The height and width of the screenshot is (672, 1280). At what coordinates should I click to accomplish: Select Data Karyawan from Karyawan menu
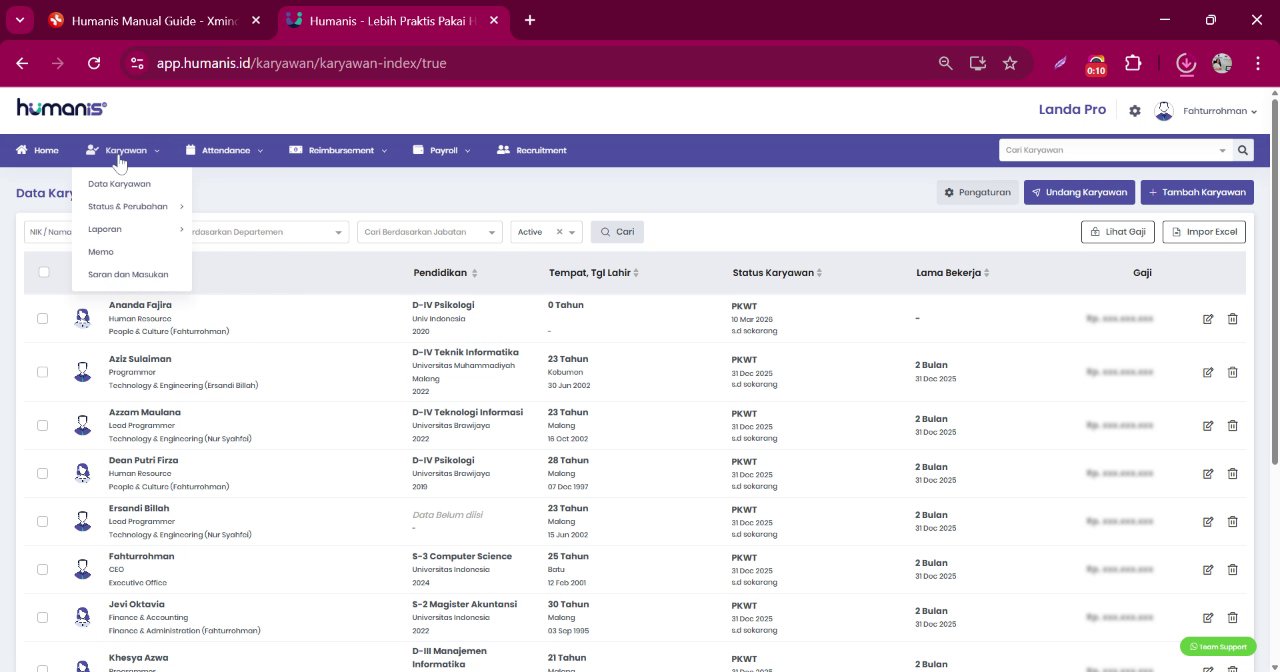119,184
